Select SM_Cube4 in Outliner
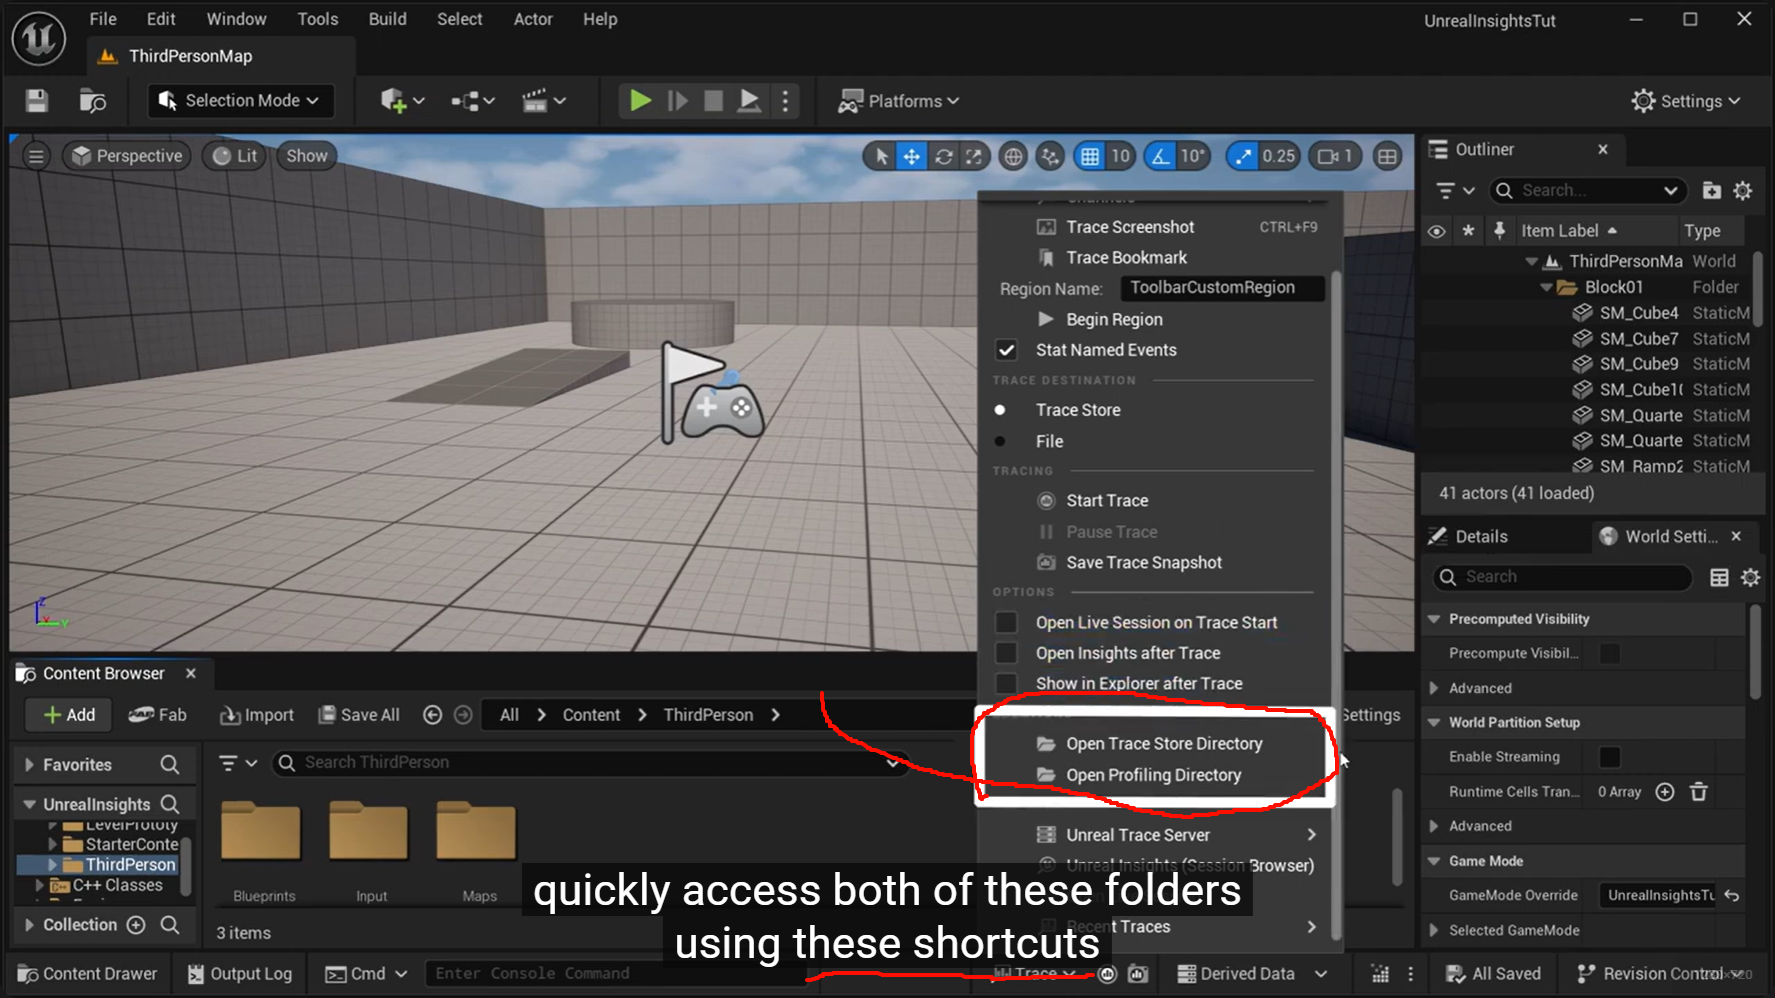 click(1638, 313)
